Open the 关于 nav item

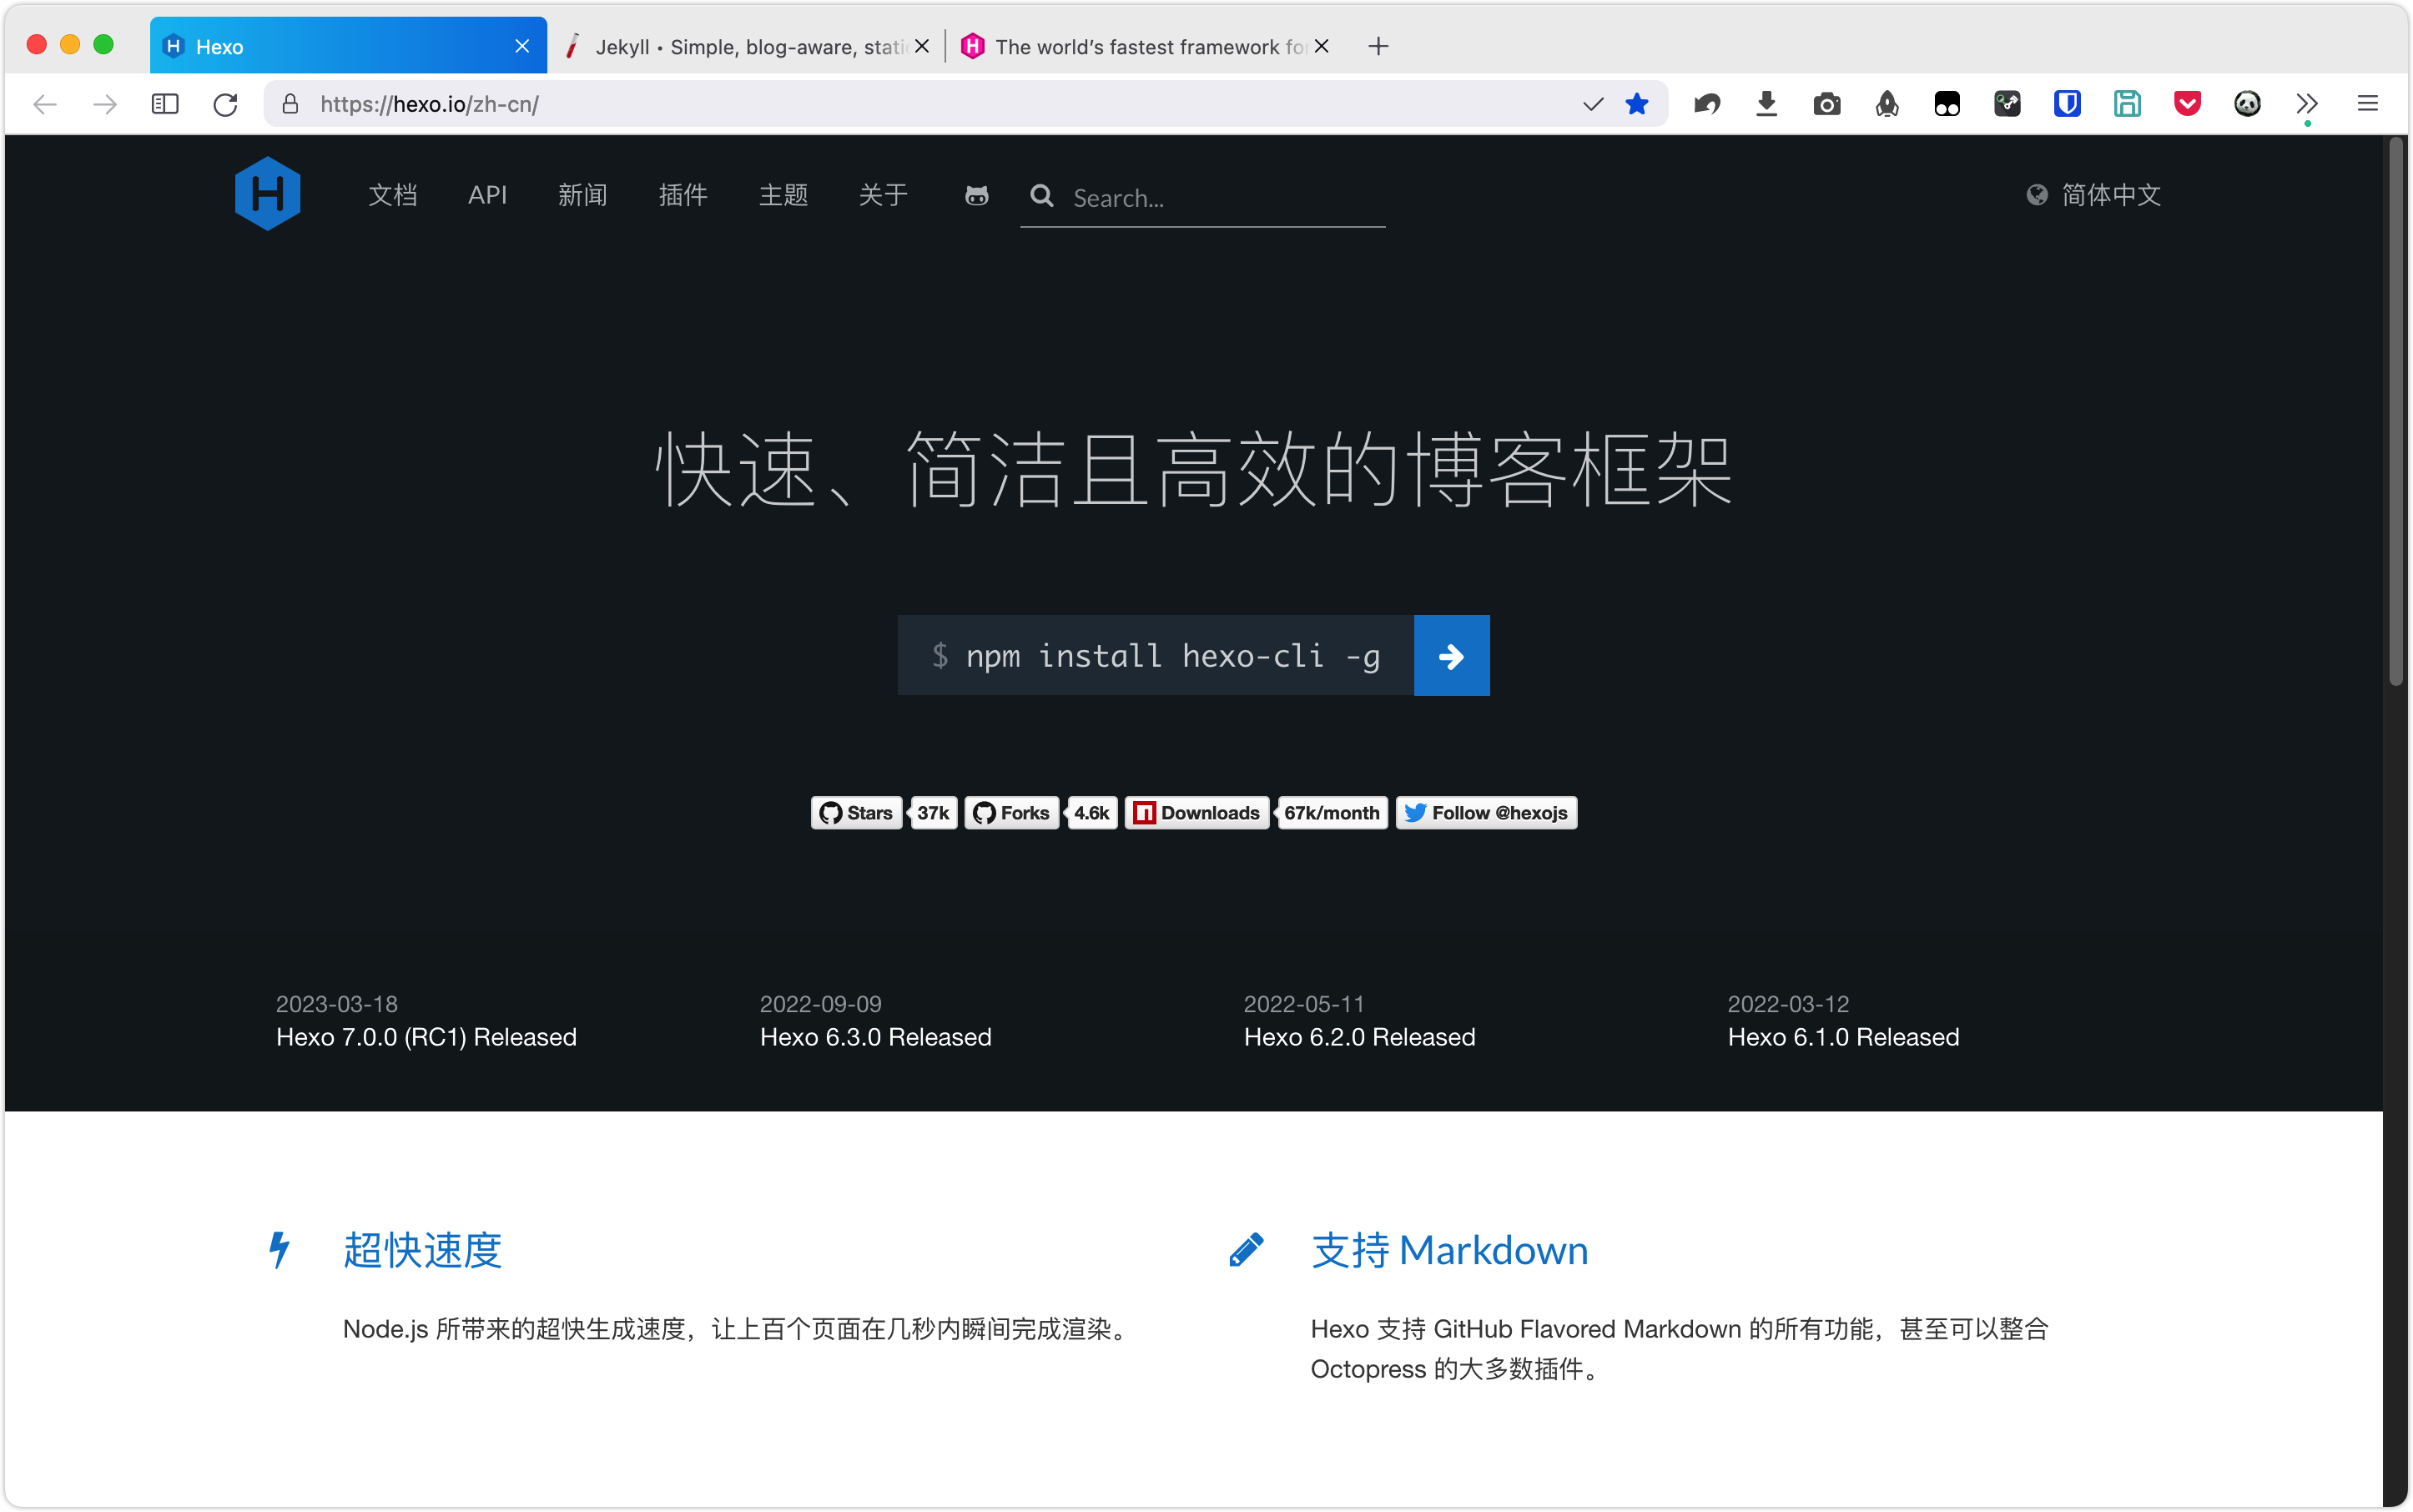tap(883, 195)
